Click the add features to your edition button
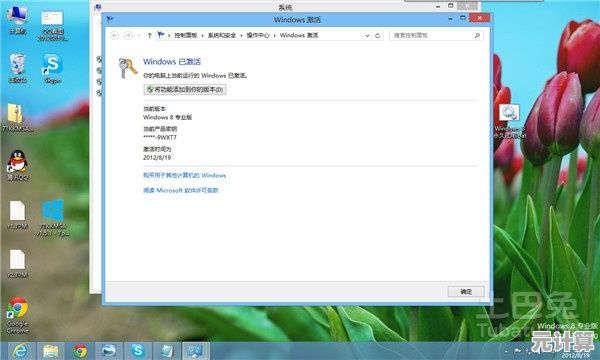Viewport: 600px width, 360px height. [185, 90]
